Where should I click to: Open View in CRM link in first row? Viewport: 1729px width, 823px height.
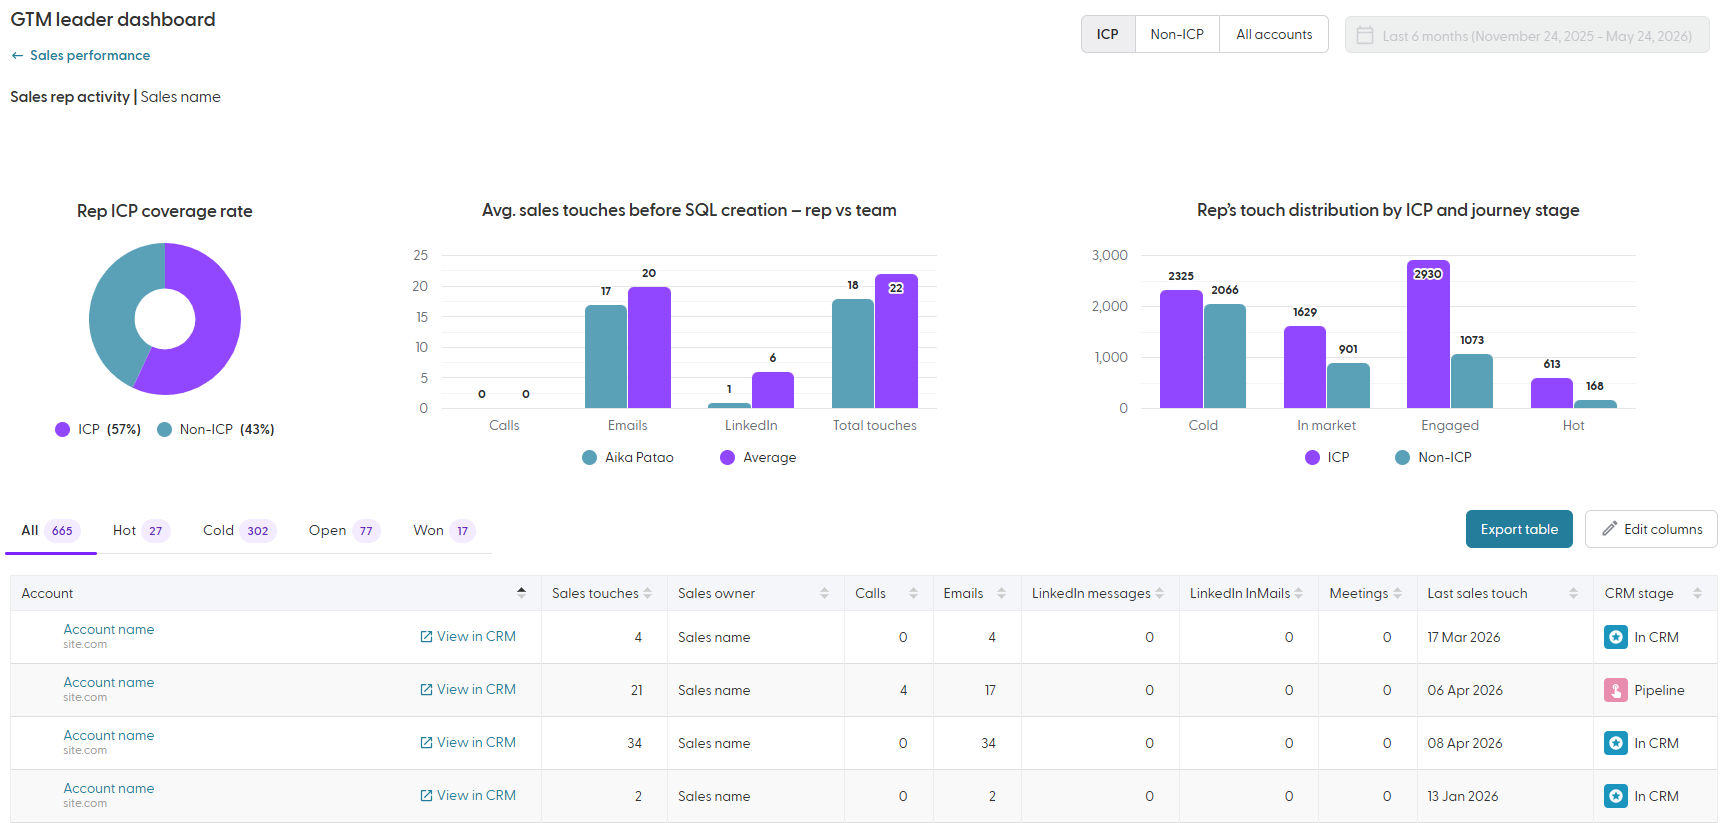pos(468,637)
